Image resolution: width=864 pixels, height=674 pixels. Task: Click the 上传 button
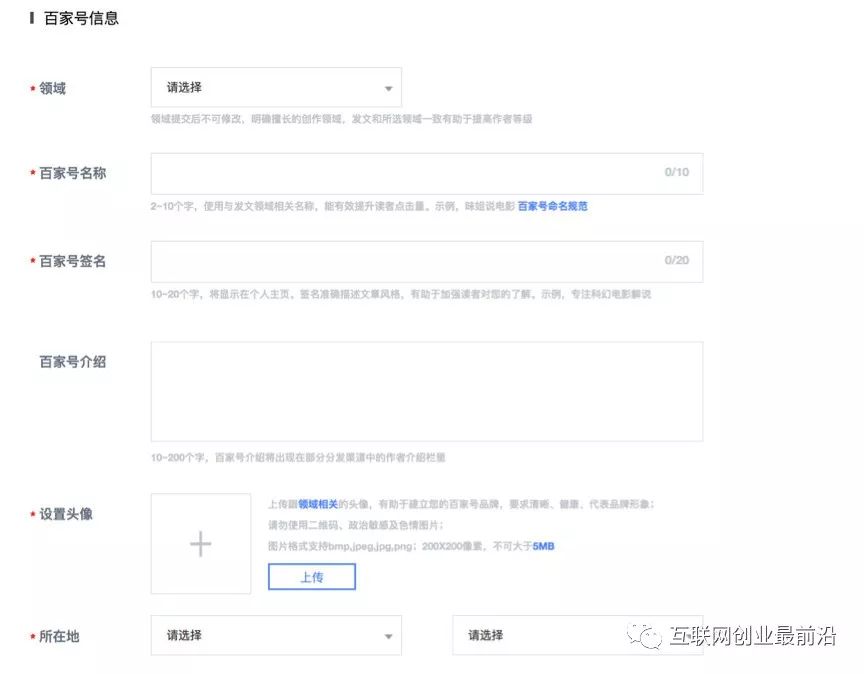click(x=312, y=577)
